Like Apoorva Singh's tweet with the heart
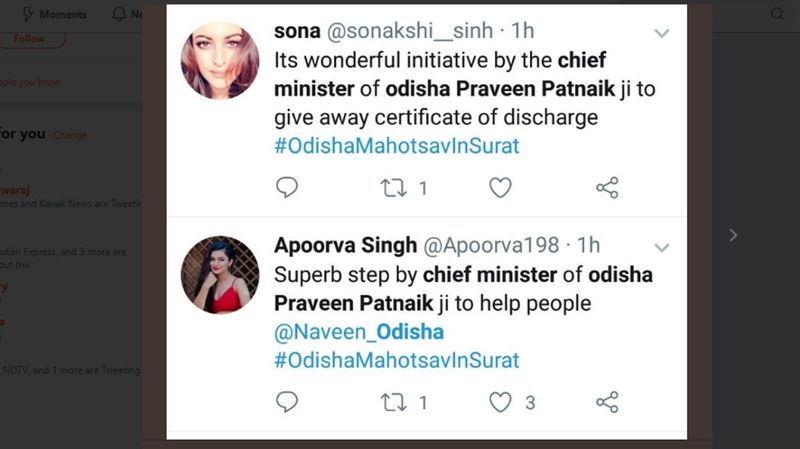Screen dimensions: 800x449 [500, 402]
